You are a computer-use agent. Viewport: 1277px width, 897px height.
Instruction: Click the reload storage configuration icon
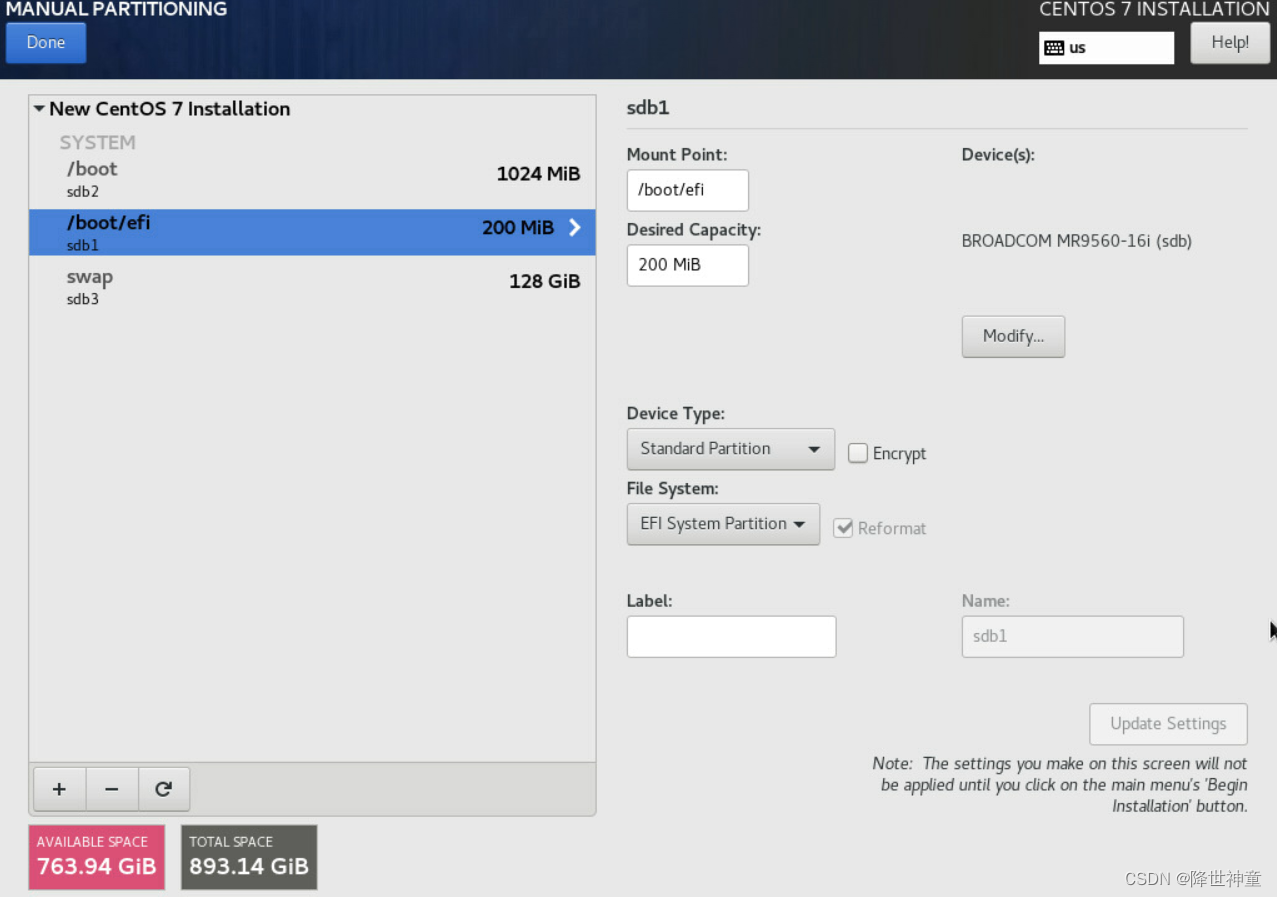tap(163, 789)
